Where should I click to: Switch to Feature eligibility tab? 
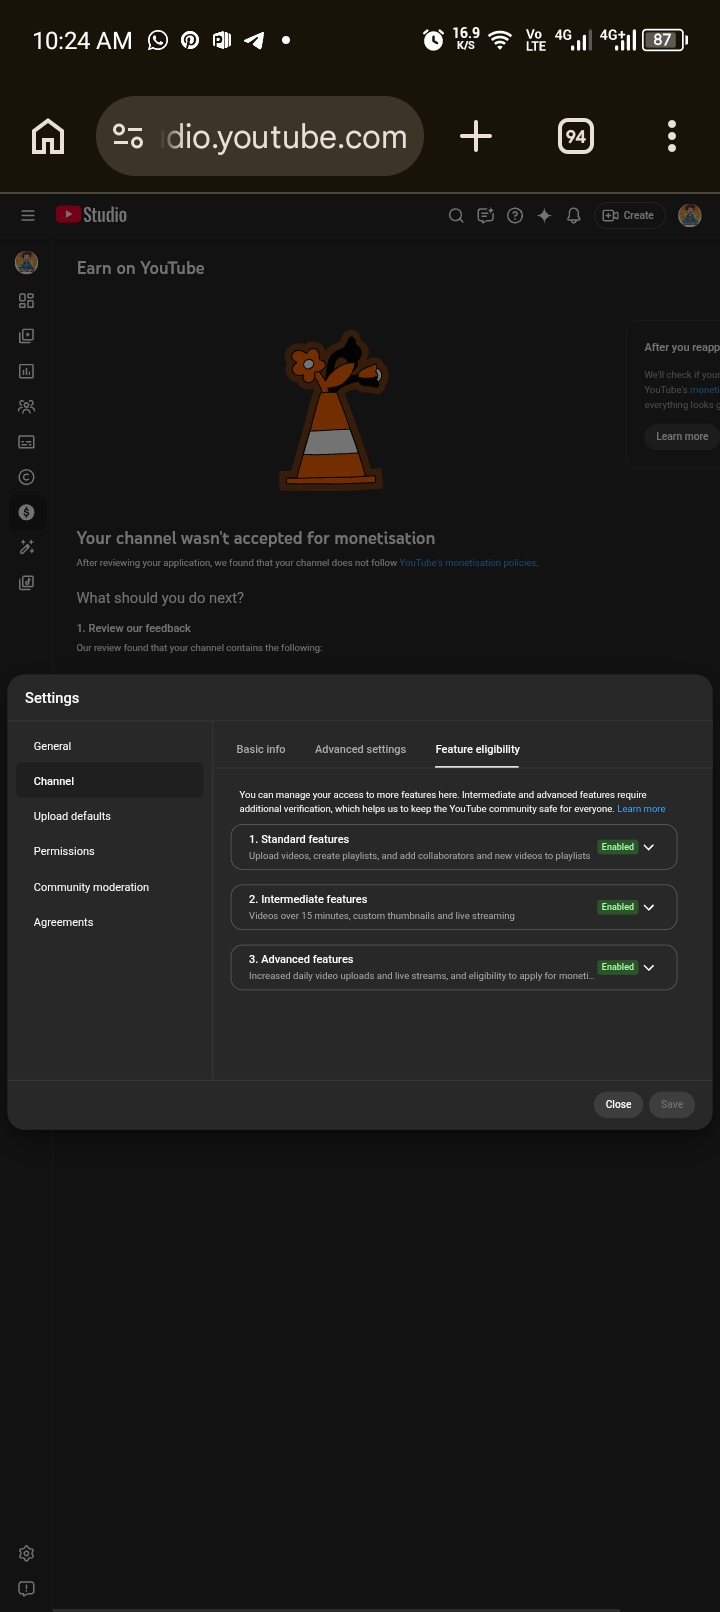tap(477, 749)
